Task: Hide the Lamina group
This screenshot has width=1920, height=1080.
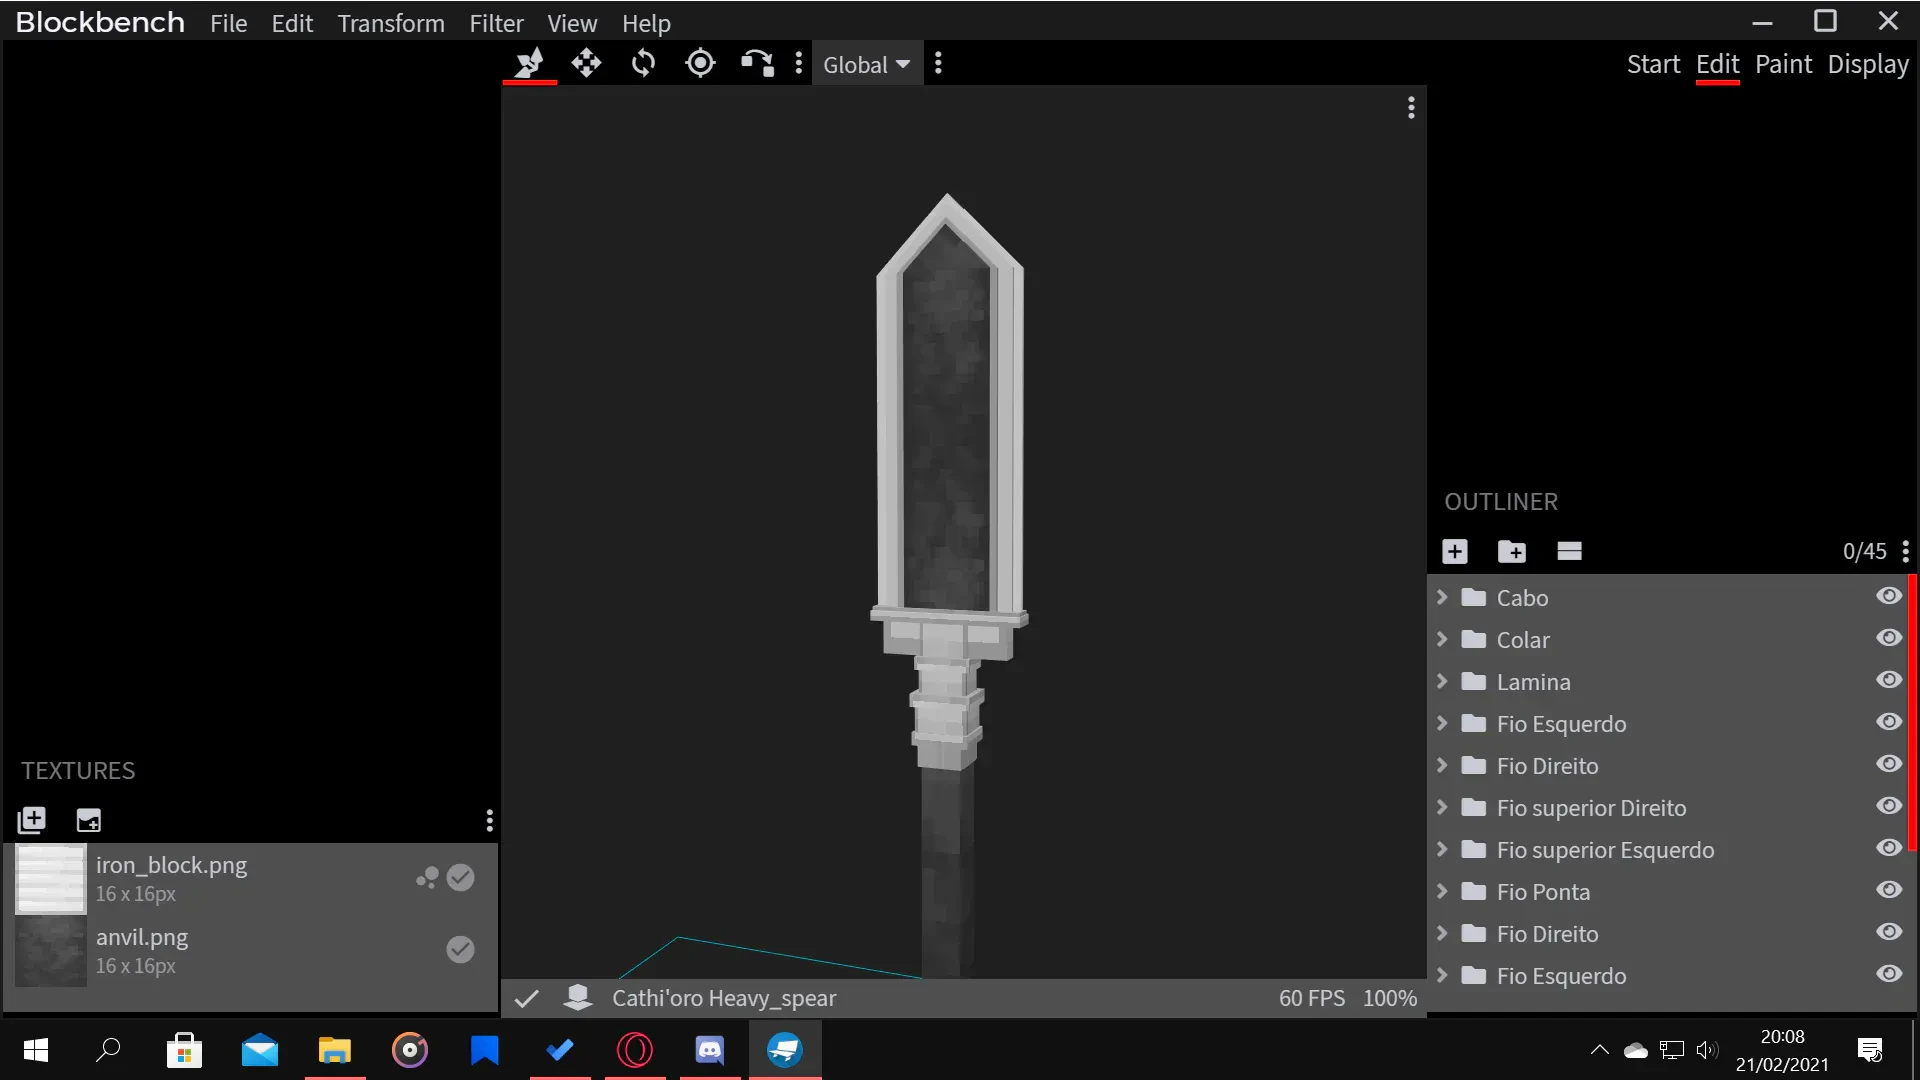Action: [1889, 680]
